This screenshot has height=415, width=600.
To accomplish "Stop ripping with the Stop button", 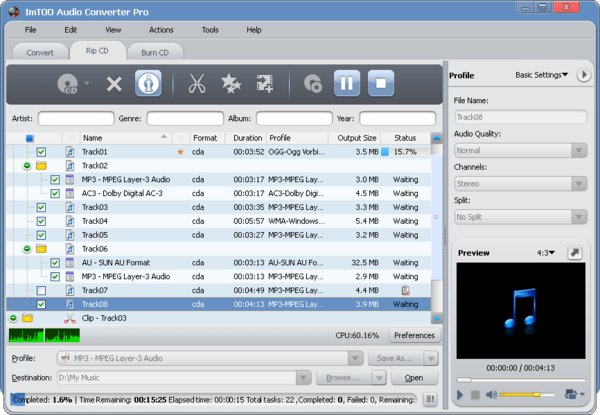I will (380, 83).
